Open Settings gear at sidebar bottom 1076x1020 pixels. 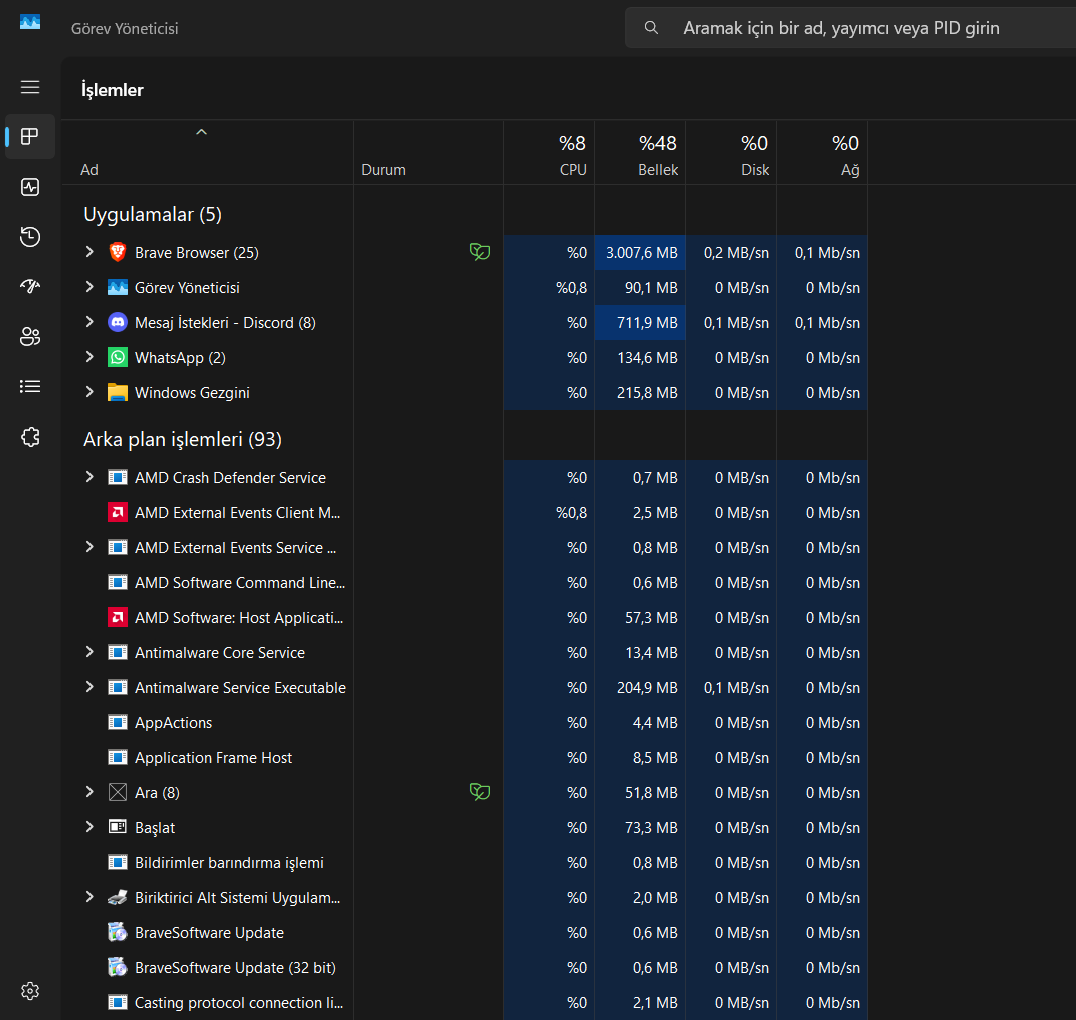pos(30,990)
